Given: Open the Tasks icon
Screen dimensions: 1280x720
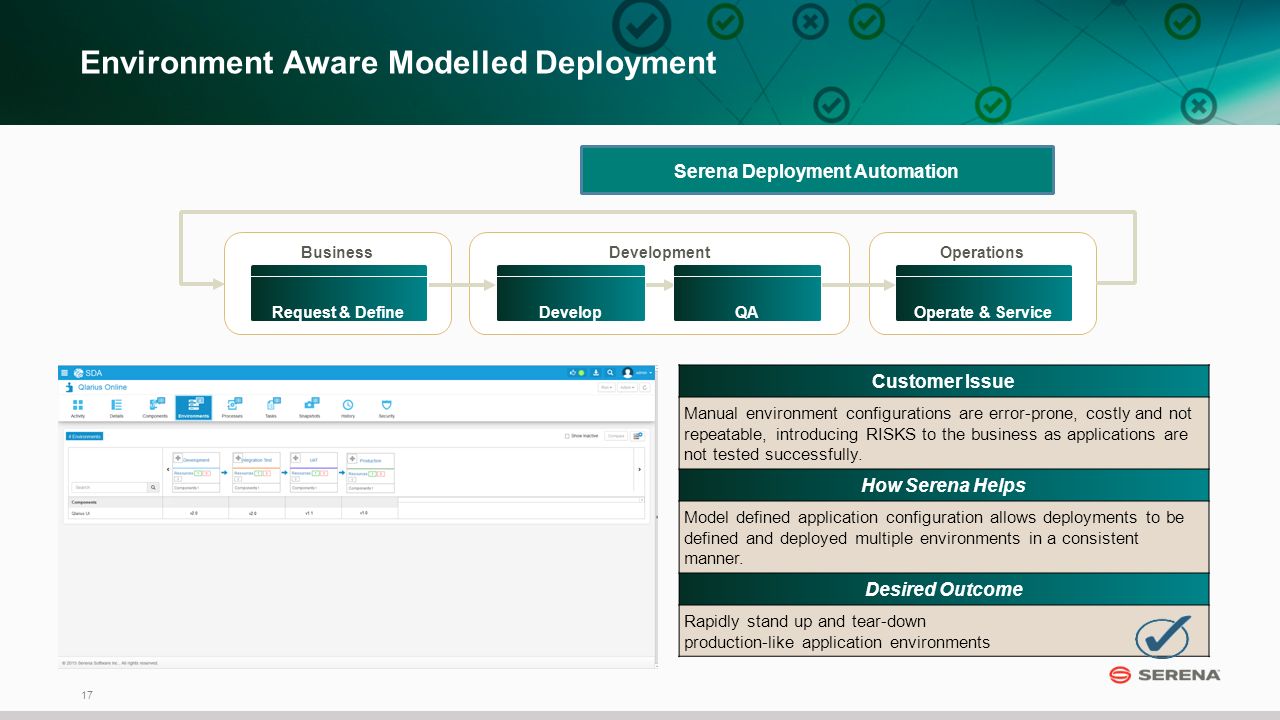Looking at the screenshot, I should click(x=271, y=407).
